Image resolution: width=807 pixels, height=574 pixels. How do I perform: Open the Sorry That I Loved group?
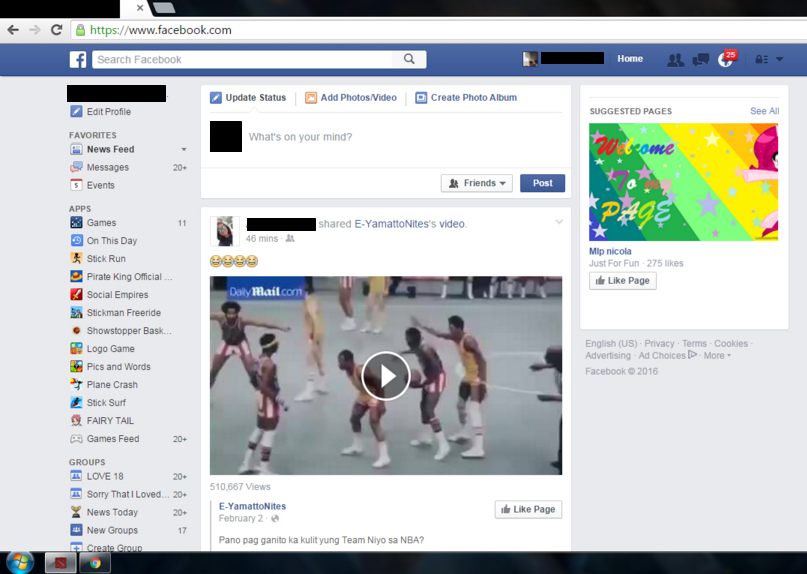(x=128, y=495)
